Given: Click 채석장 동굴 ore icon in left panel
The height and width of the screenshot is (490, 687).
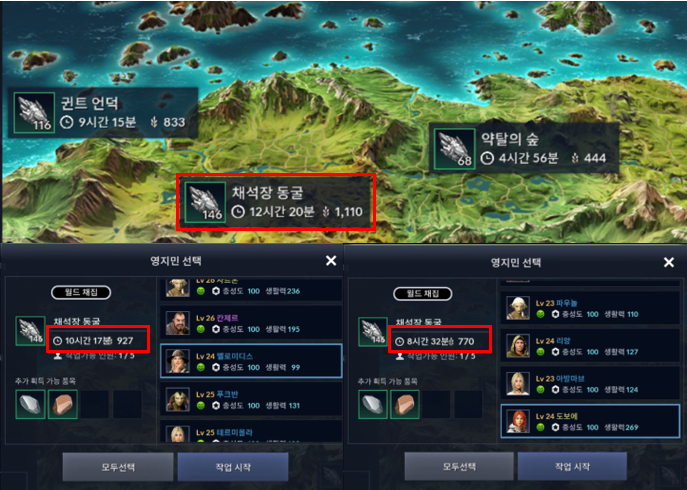Looking at the screenshot, I should point(30,331).
